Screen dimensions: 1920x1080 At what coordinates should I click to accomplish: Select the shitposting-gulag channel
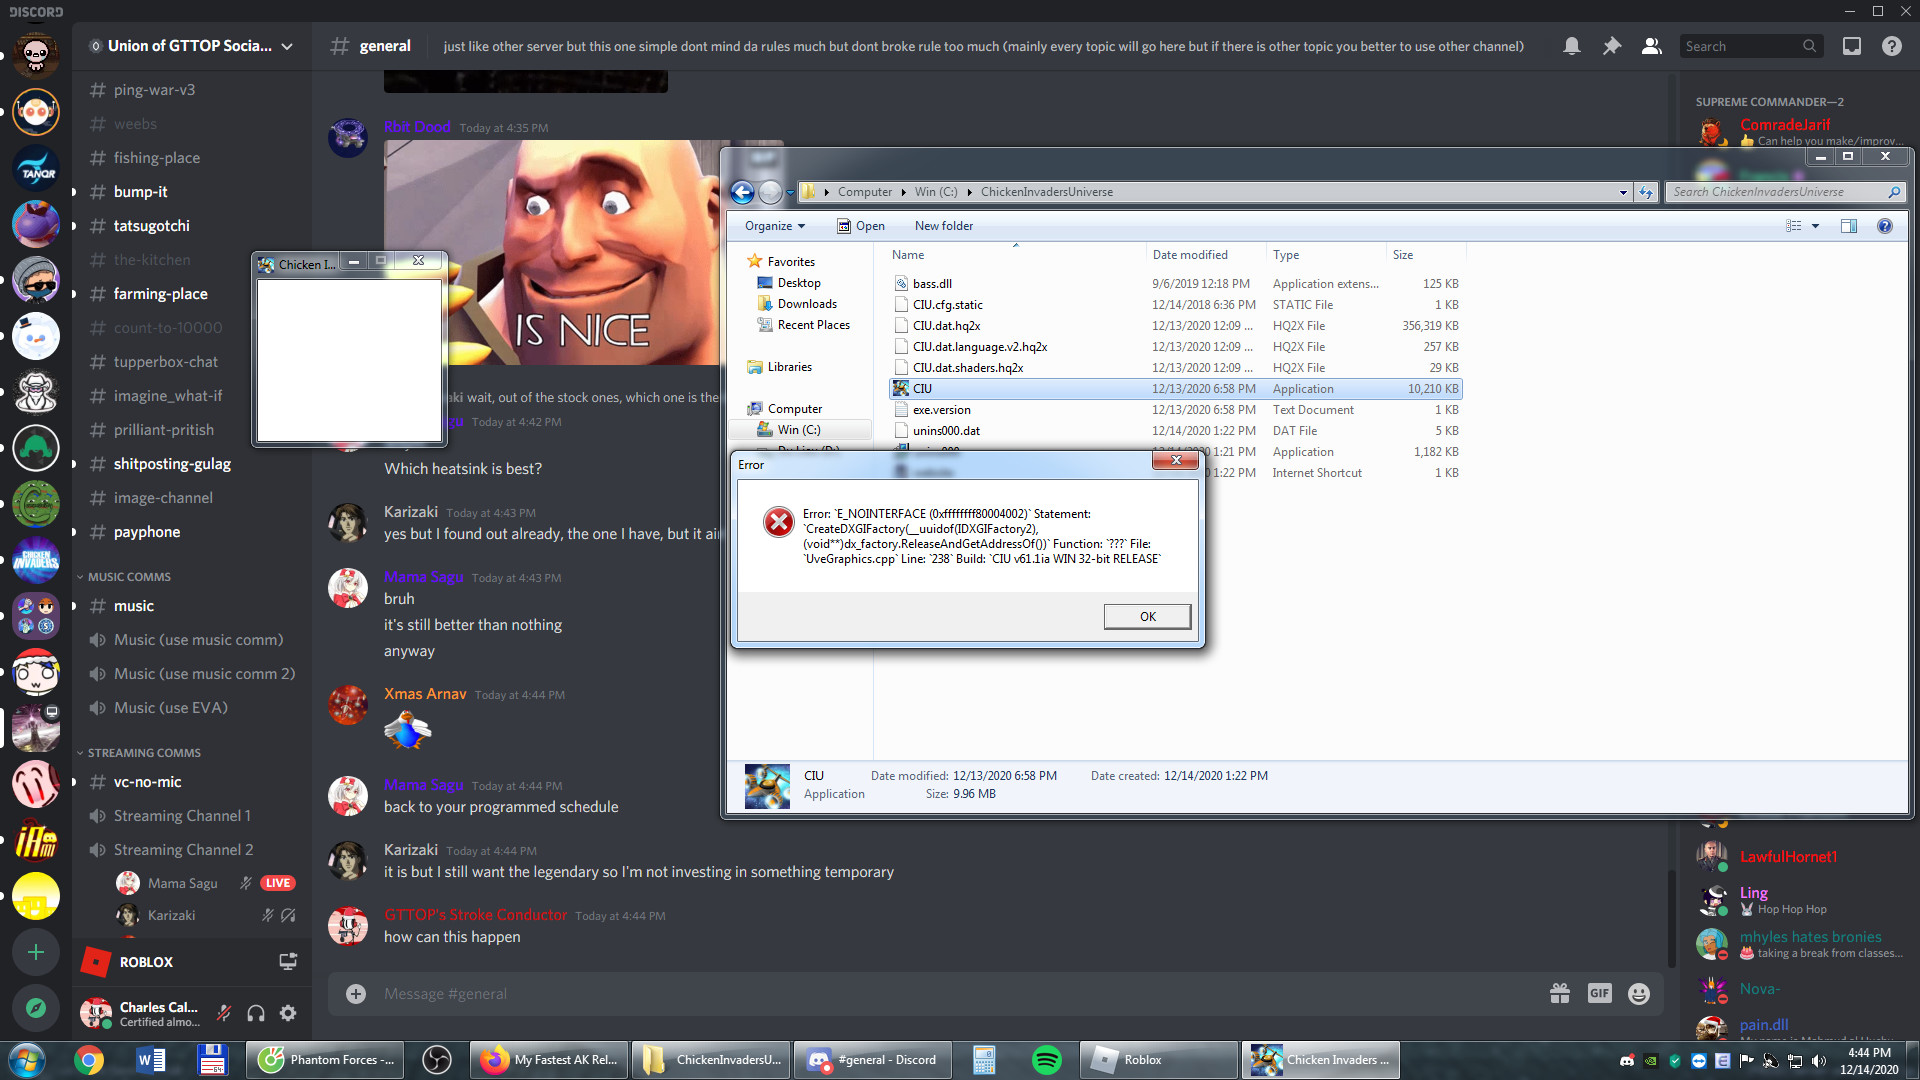[172, 464]
